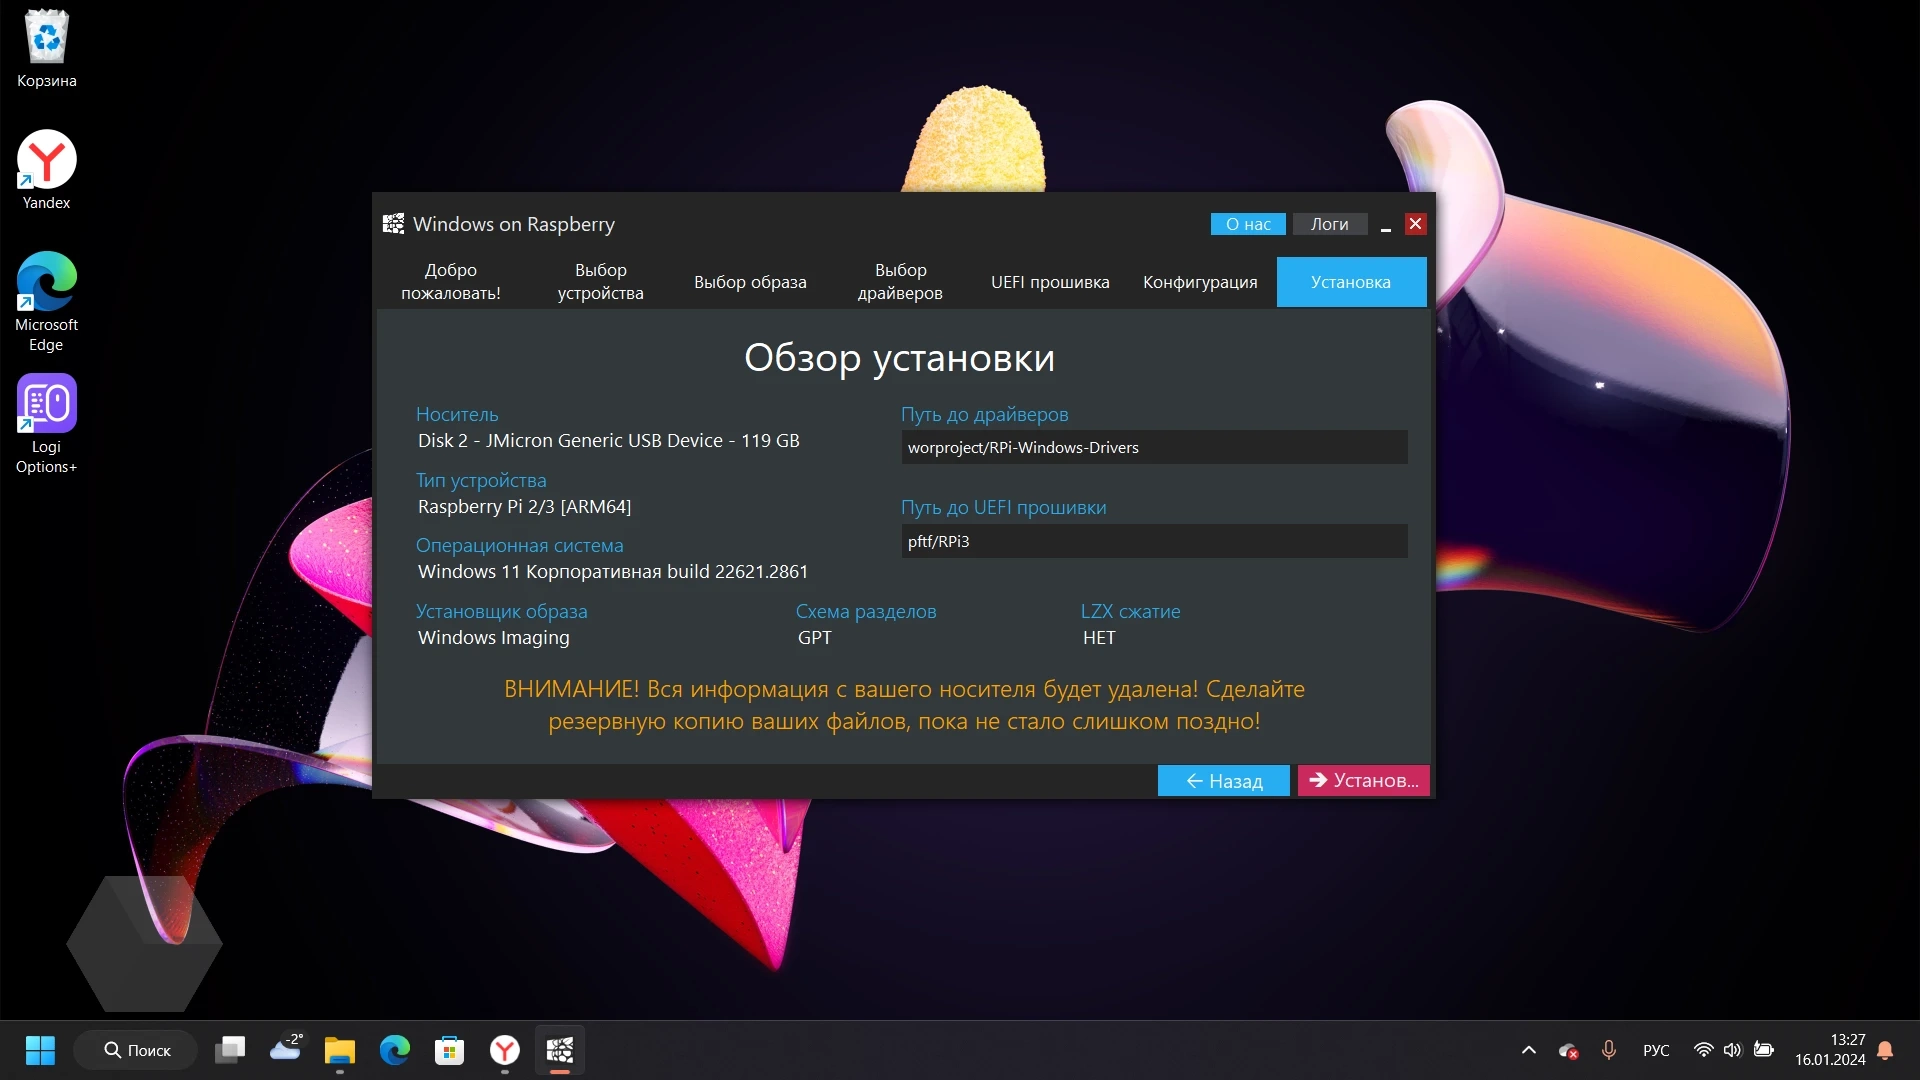Open the Yandex browser desktop shortcut
1920x1080 pixels.
point(46,170)
